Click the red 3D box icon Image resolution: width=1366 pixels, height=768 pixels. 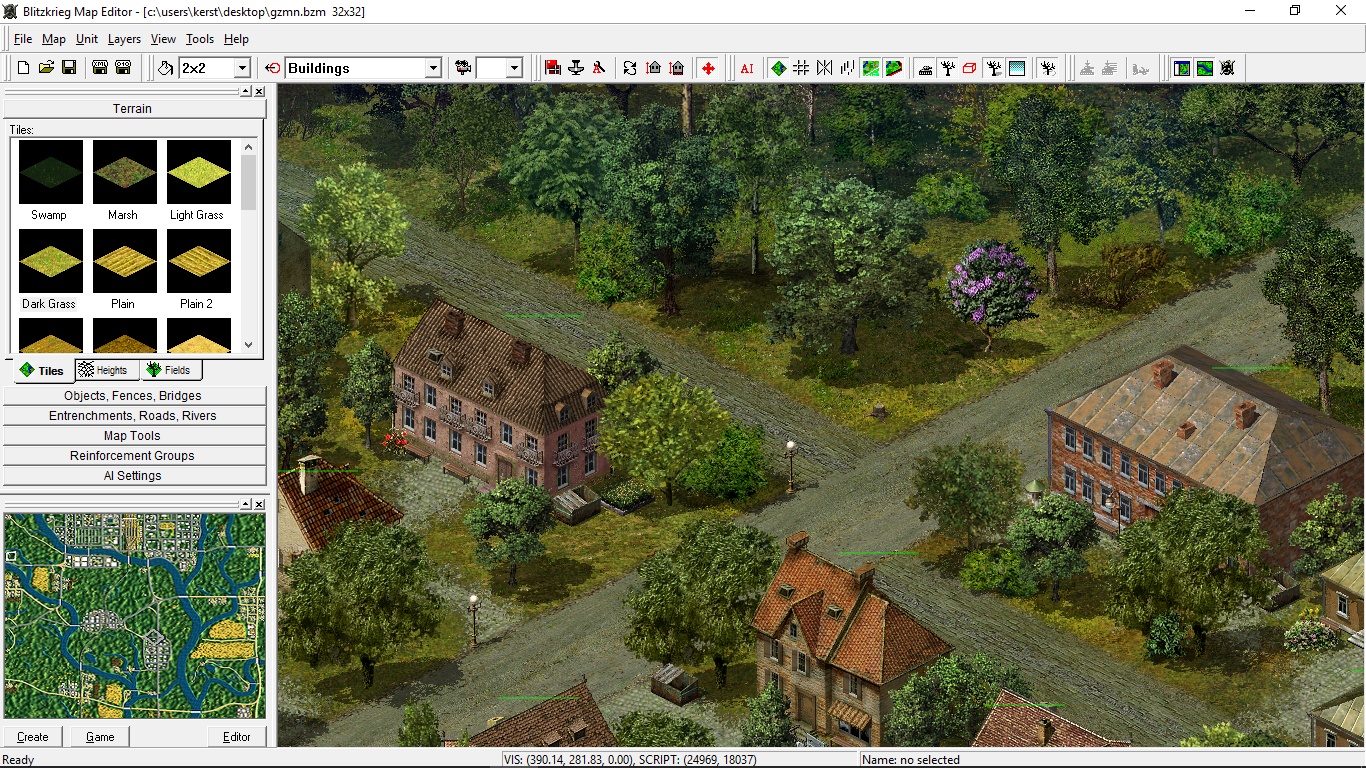(x=970, y=68)
